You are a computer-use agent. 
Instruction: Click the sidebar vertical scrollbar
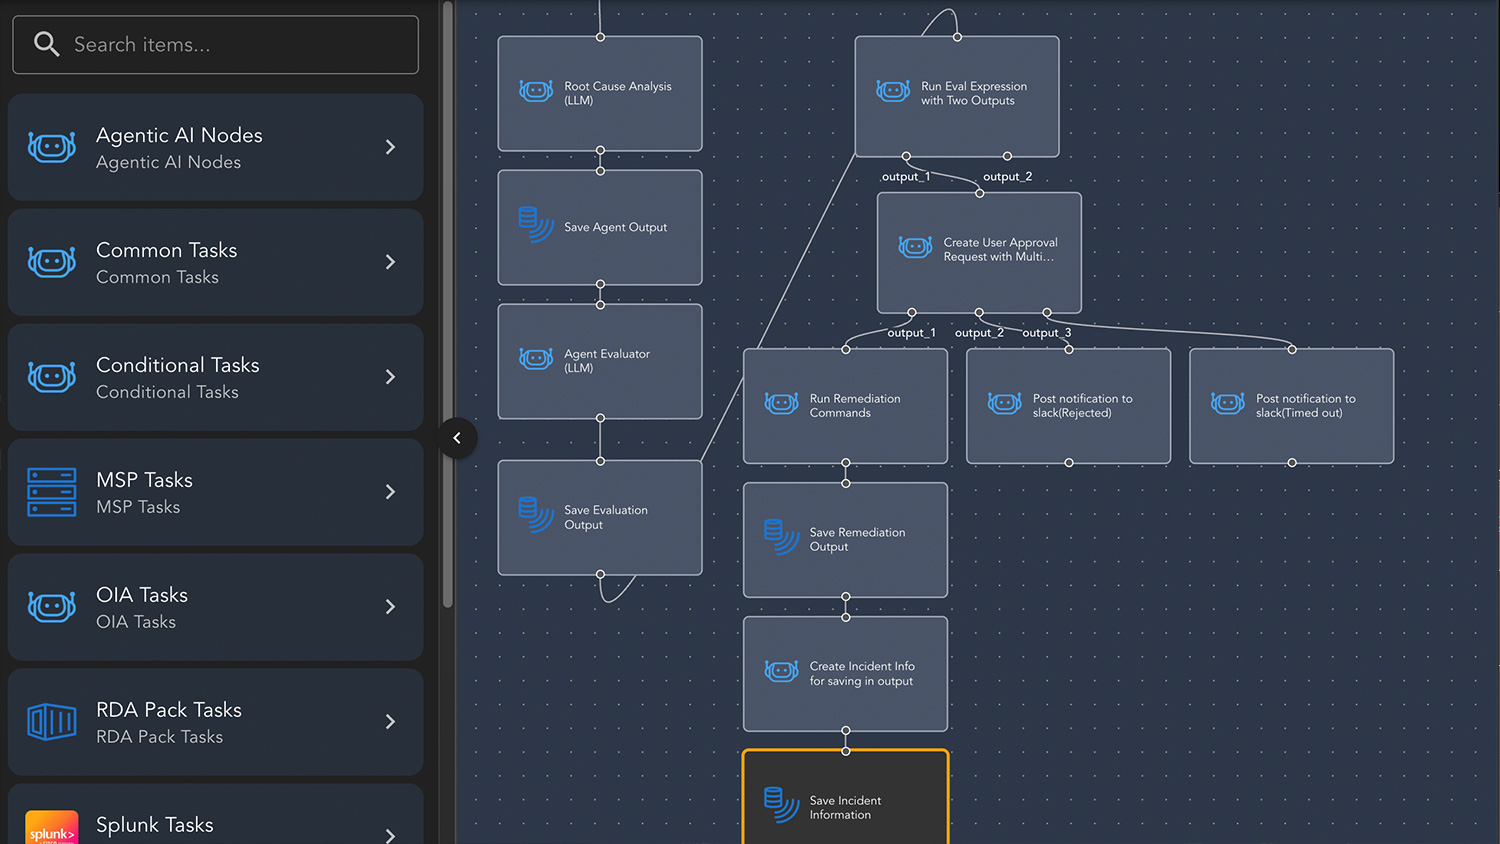click(x=448, y=300)
